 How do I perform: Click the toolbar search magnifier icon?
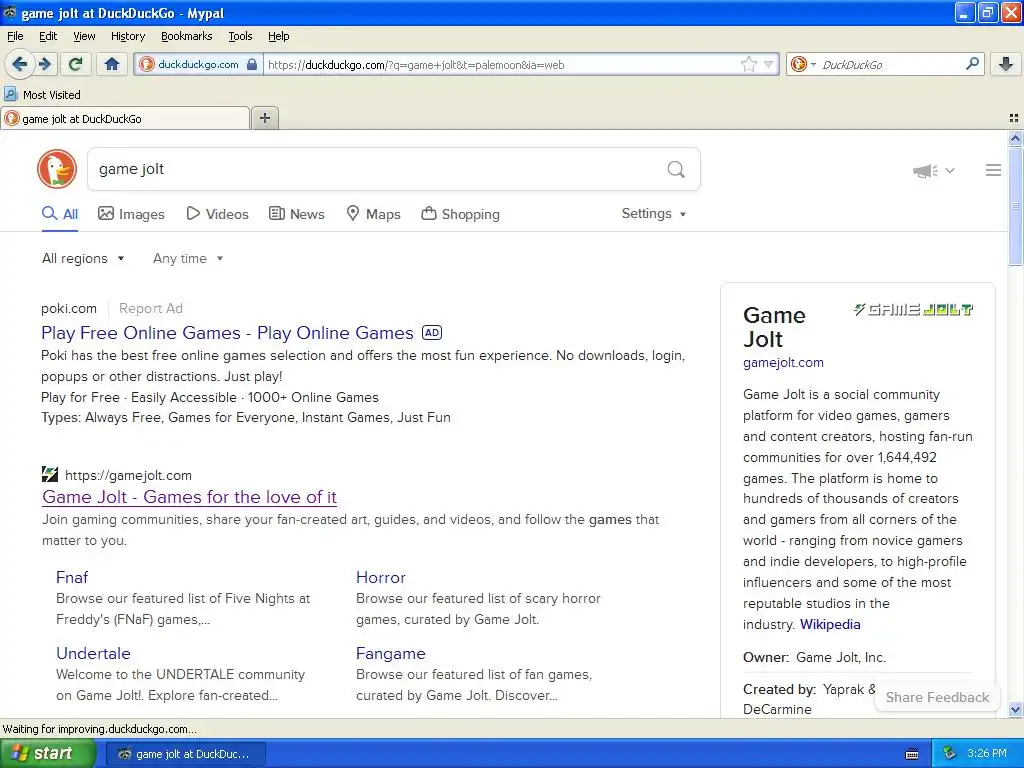coord(972,63)
